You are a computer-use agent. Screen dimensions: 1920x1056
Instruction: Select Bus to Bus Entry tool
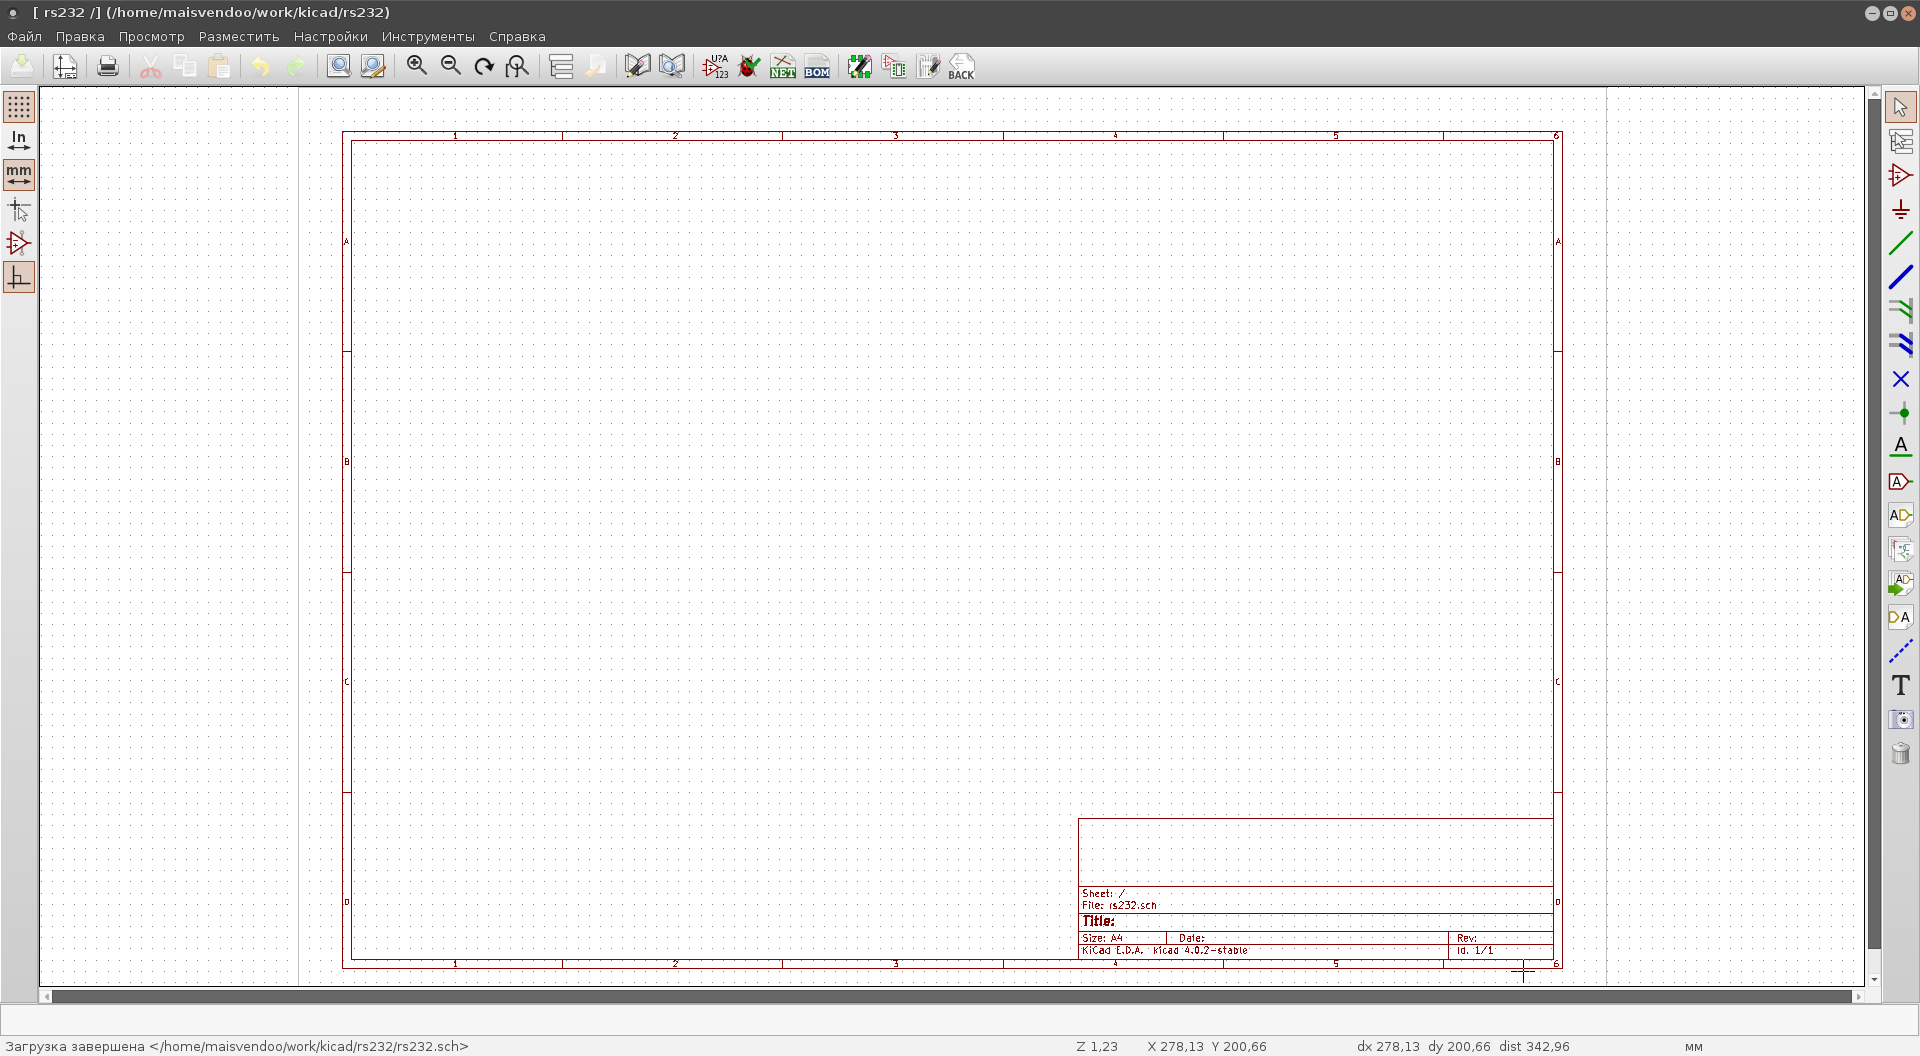pyautogui.click(x=1901, y=345)
